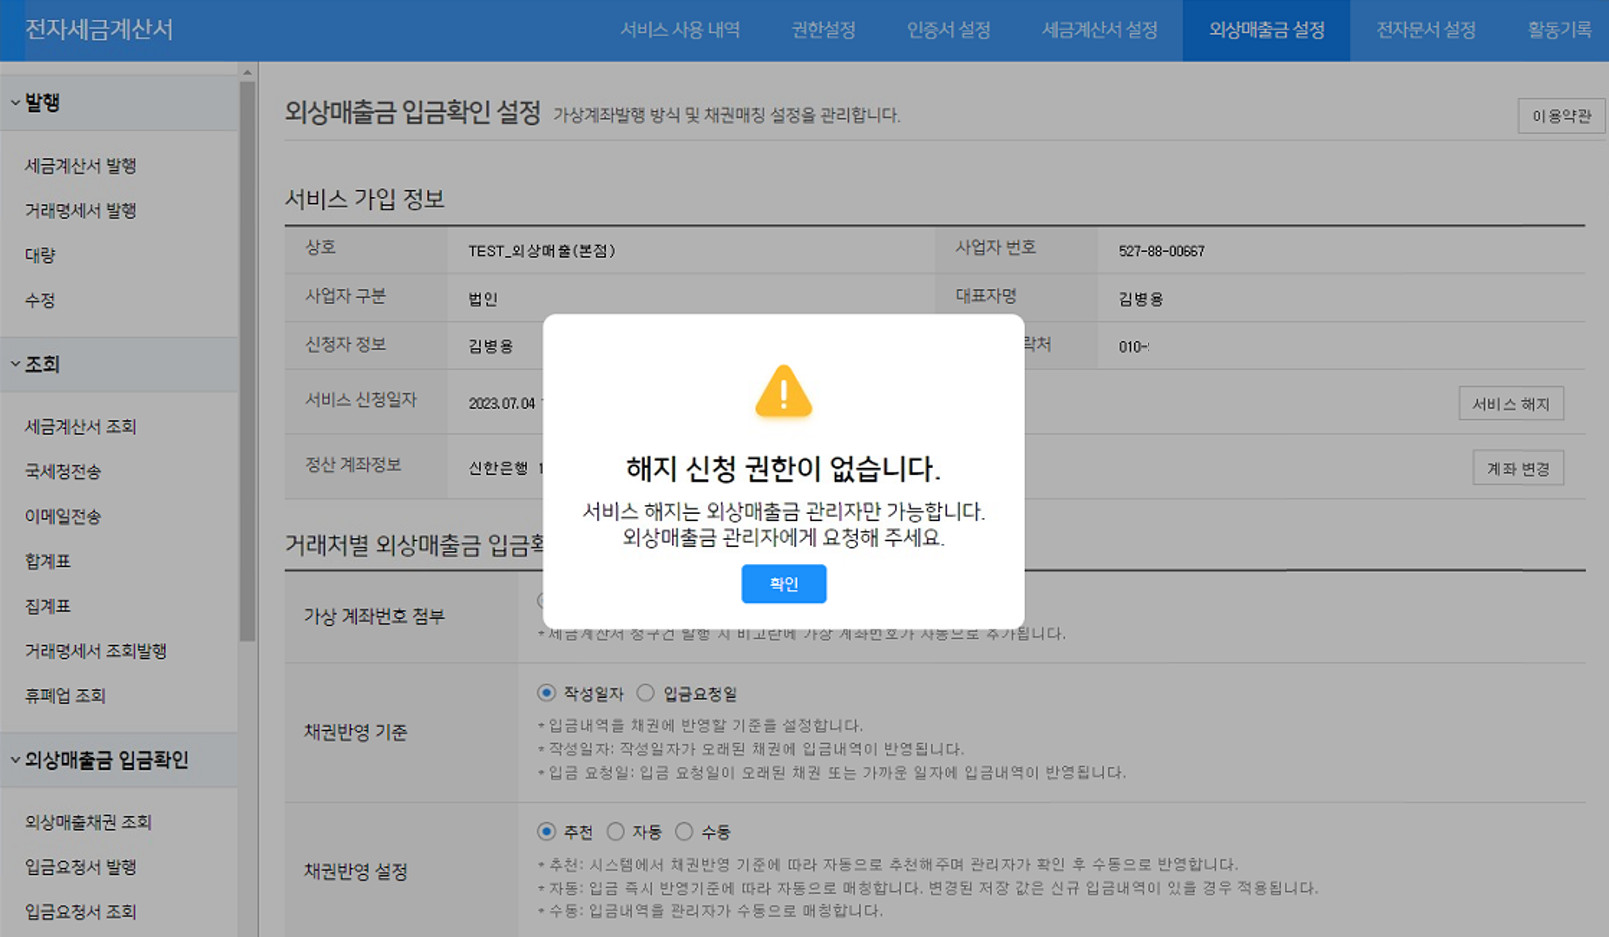Click the 확인 button in the dialog
Viewport: 1609px width, 937px height.
(x=783, y=584)
